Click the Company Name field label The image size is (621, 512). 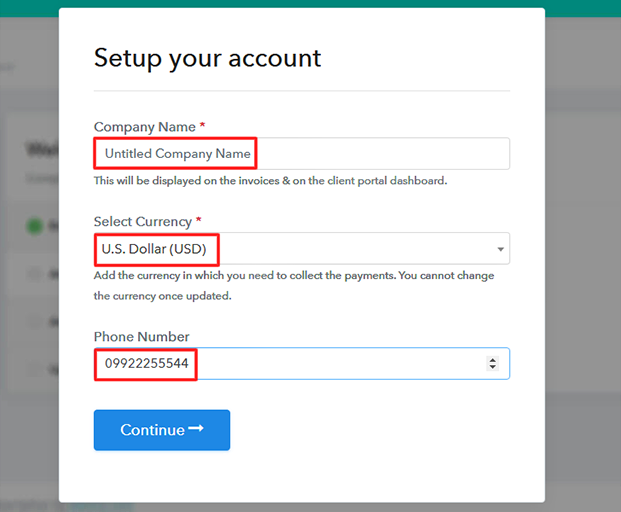144,127
